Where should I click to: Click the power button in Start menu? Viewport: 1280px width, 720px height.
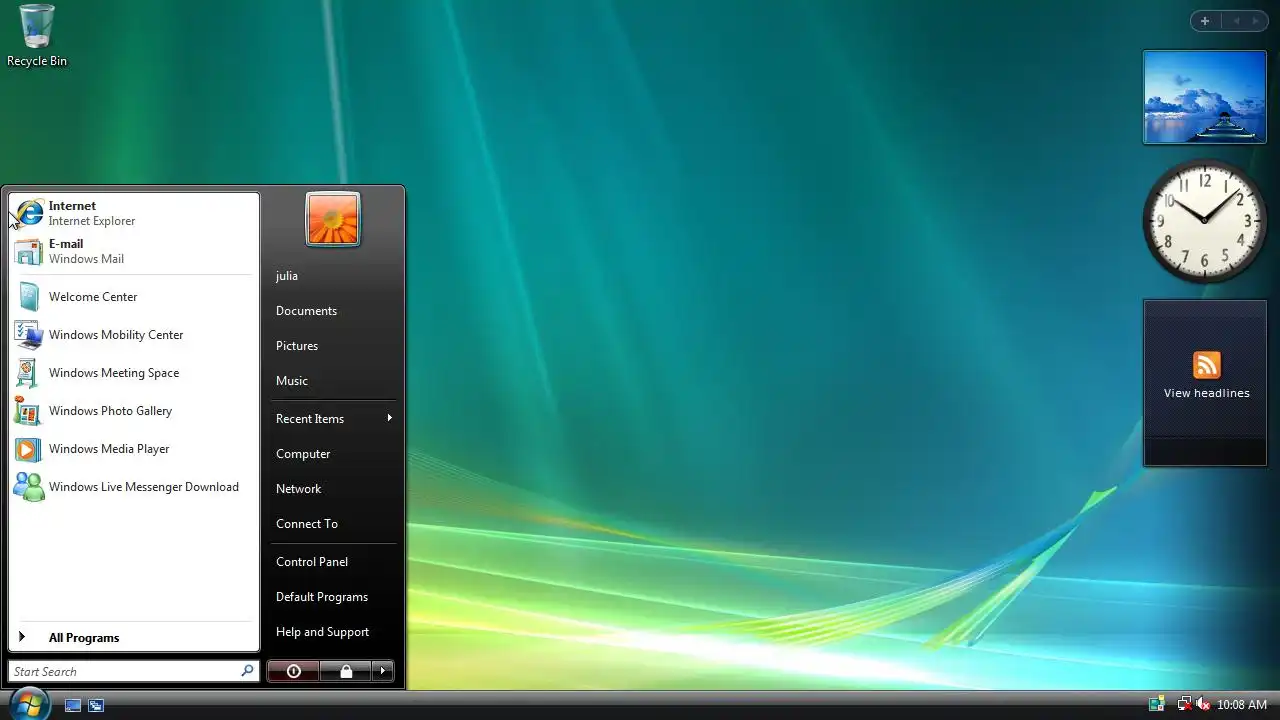tap(294, 672)
